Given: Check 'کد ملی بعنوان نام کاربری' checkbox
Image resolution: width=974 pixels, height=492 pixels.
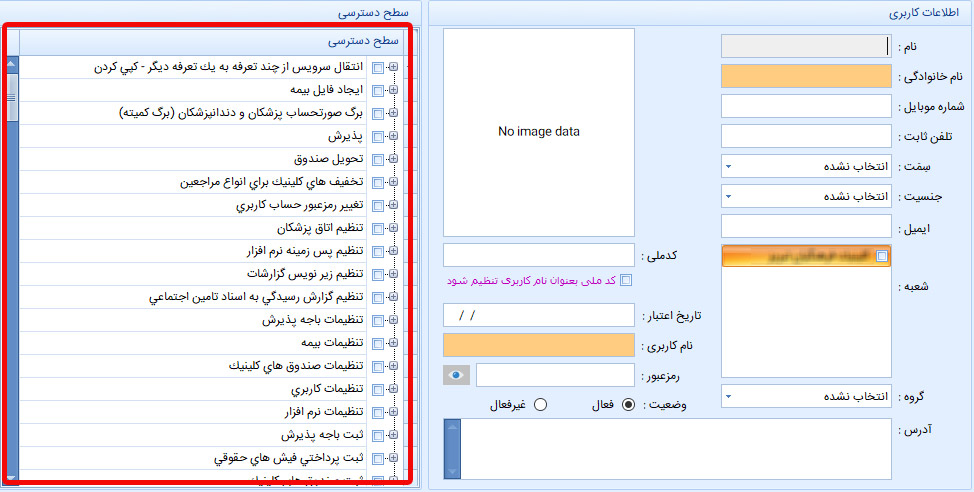Looking at the screenshot, I should (626, 280).
